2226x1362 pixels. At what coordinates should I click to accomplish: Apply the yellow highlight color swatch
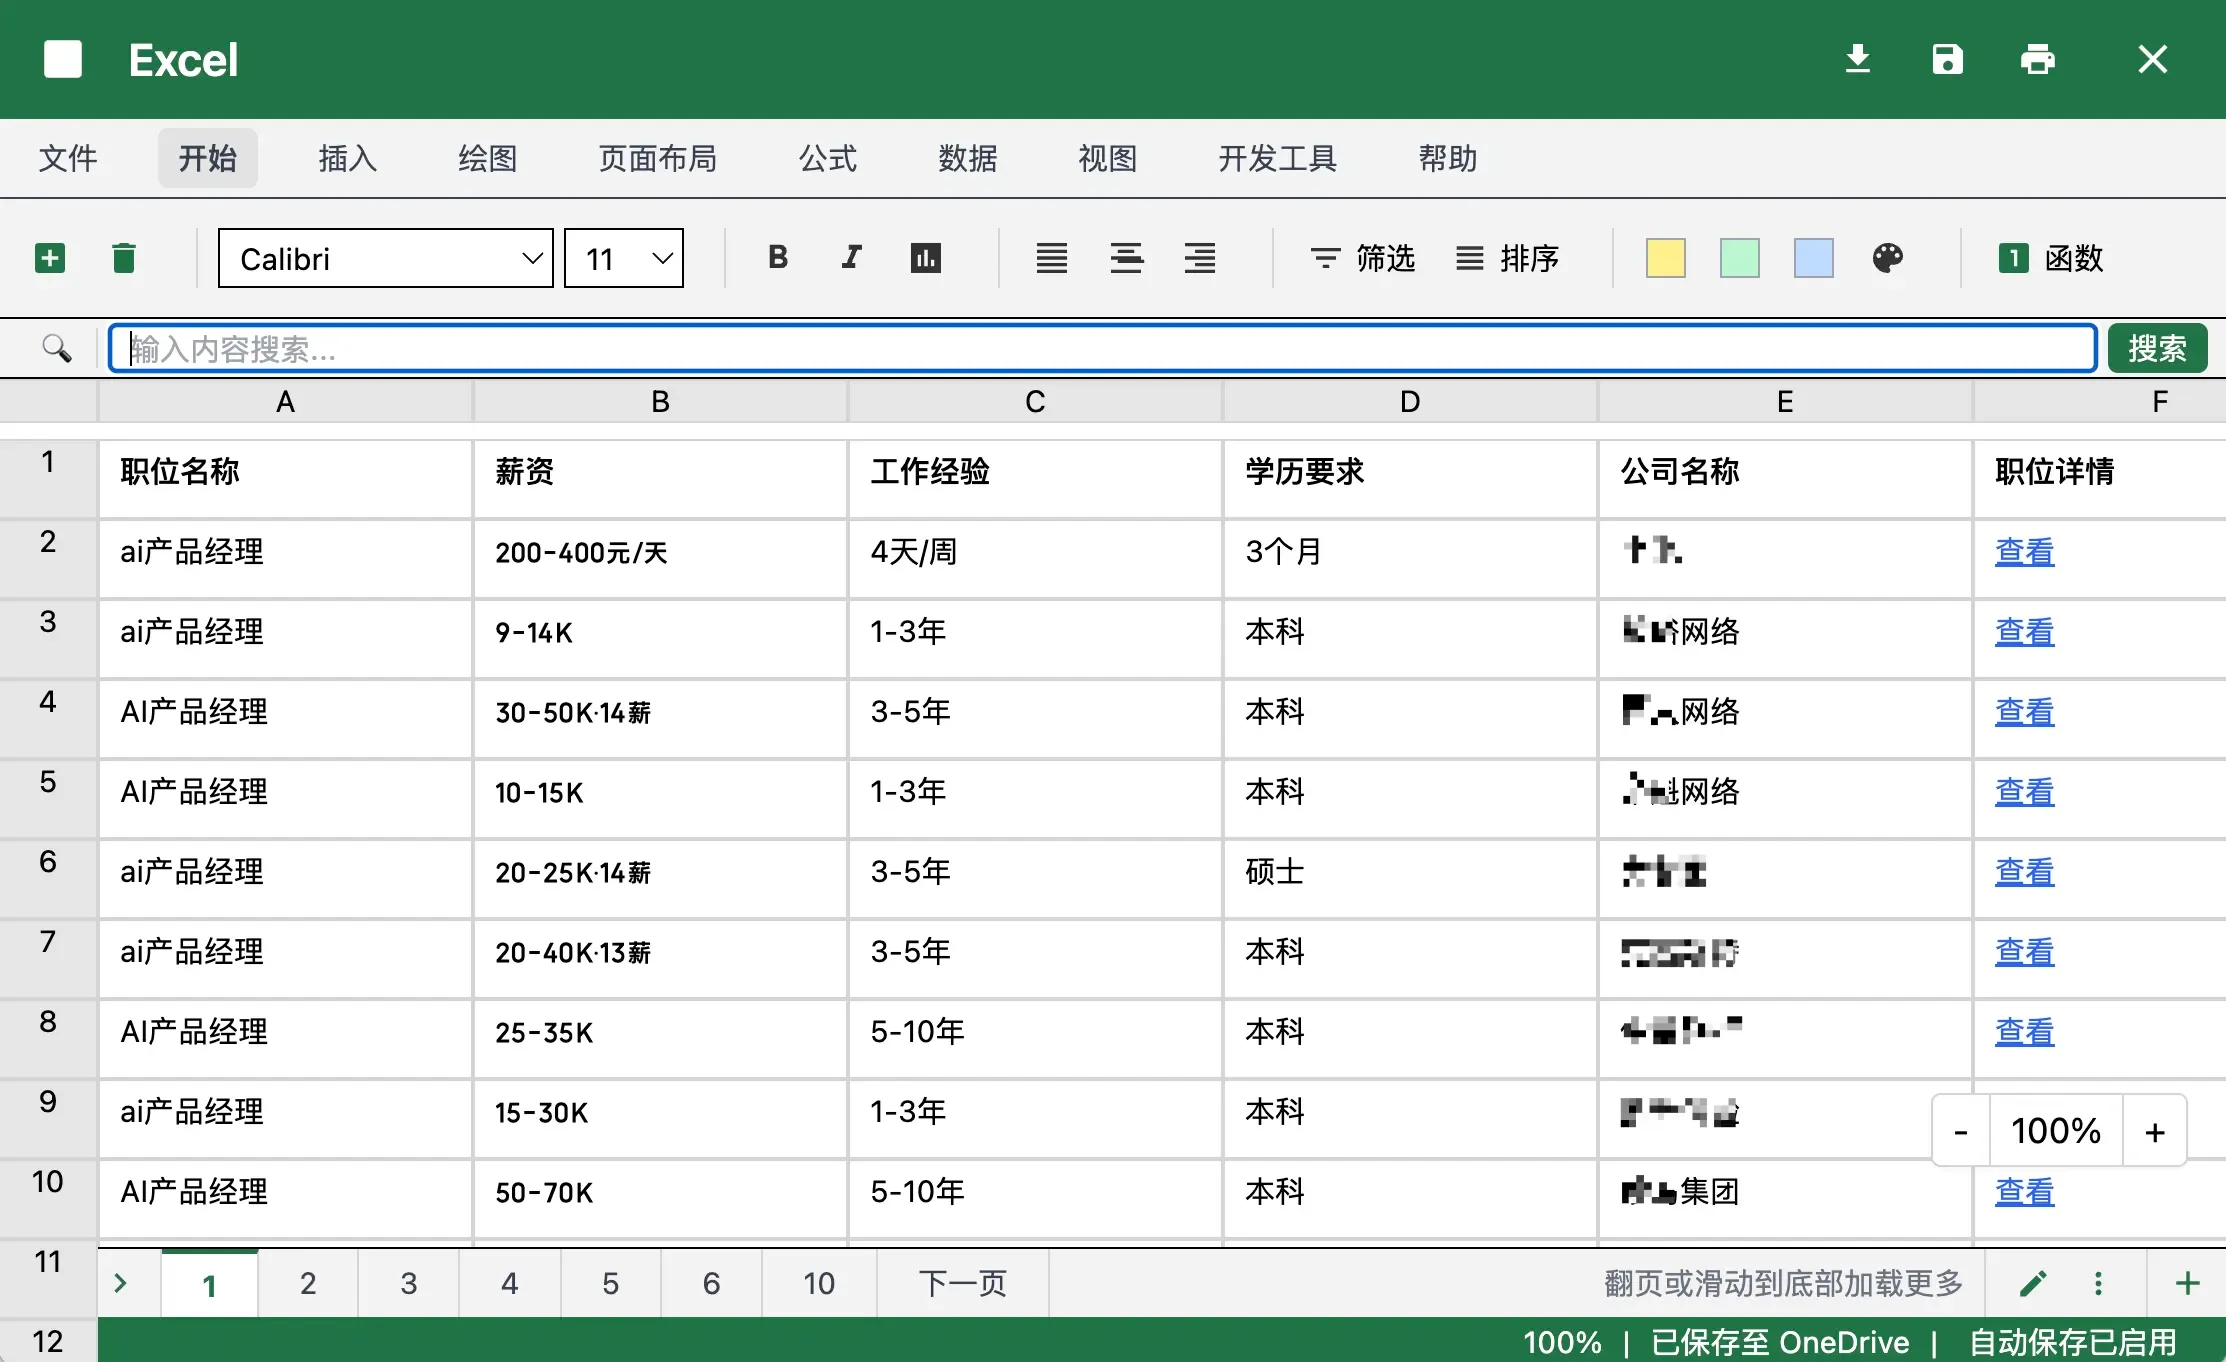[1664, 257]
